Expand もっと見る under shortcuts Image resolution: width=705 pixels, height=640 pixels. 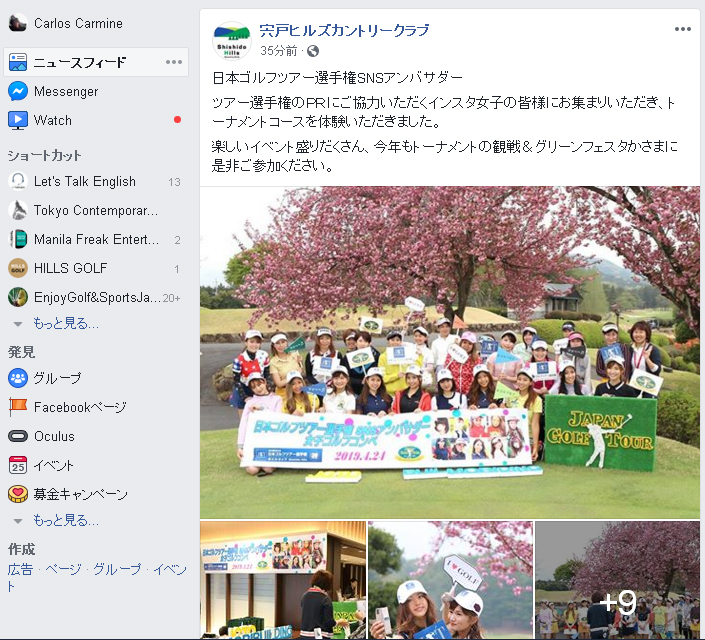tap(66, 323)
